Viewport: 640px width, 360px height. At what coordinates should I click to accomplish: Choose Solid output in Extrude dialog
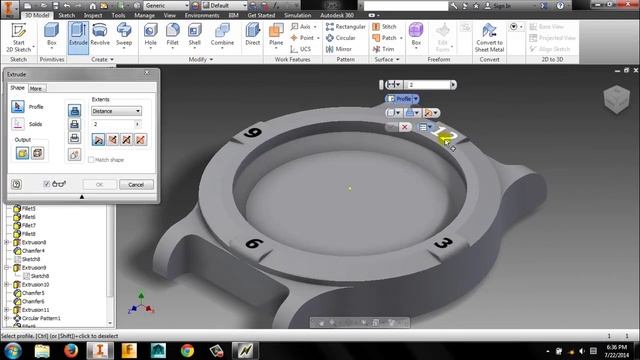click(x=22, y=153)
